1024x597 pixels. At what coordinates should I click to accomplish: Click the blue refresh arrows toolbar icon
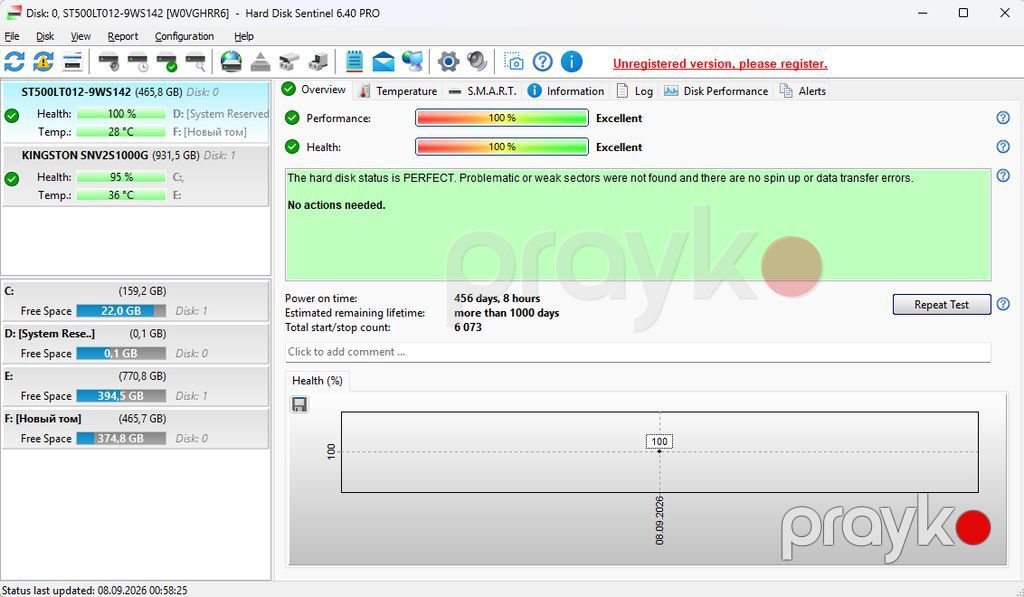(x=14, y=62)
